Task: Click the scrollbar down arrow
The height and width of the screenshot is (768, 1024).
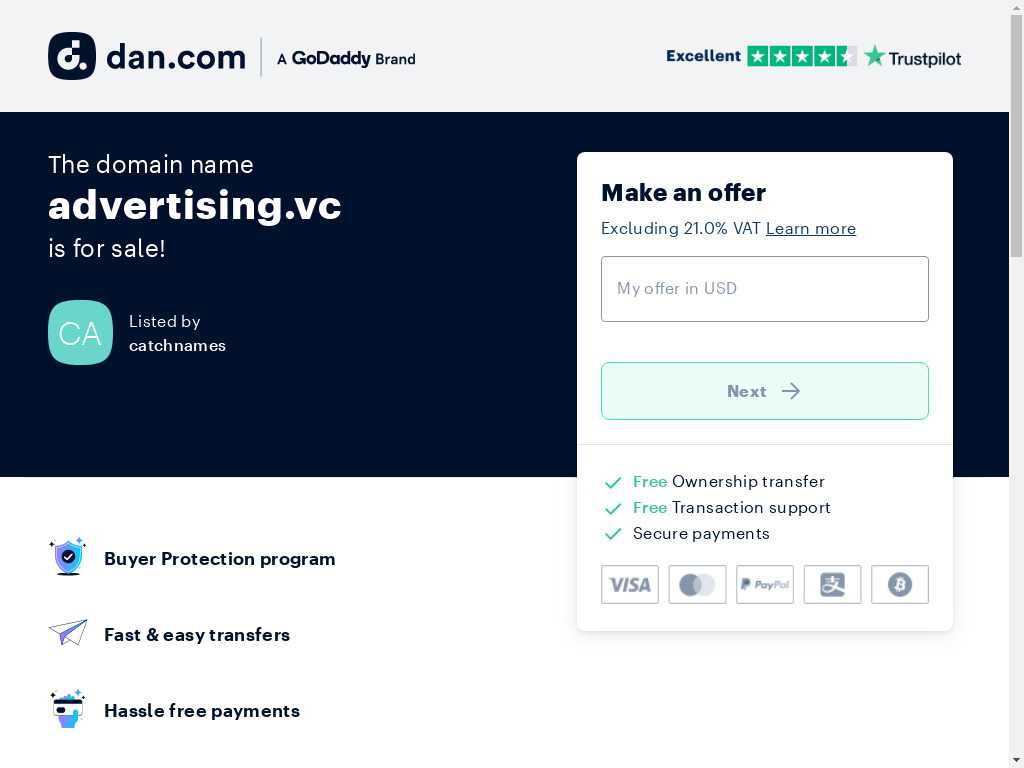Action: tap(1016, 761)
